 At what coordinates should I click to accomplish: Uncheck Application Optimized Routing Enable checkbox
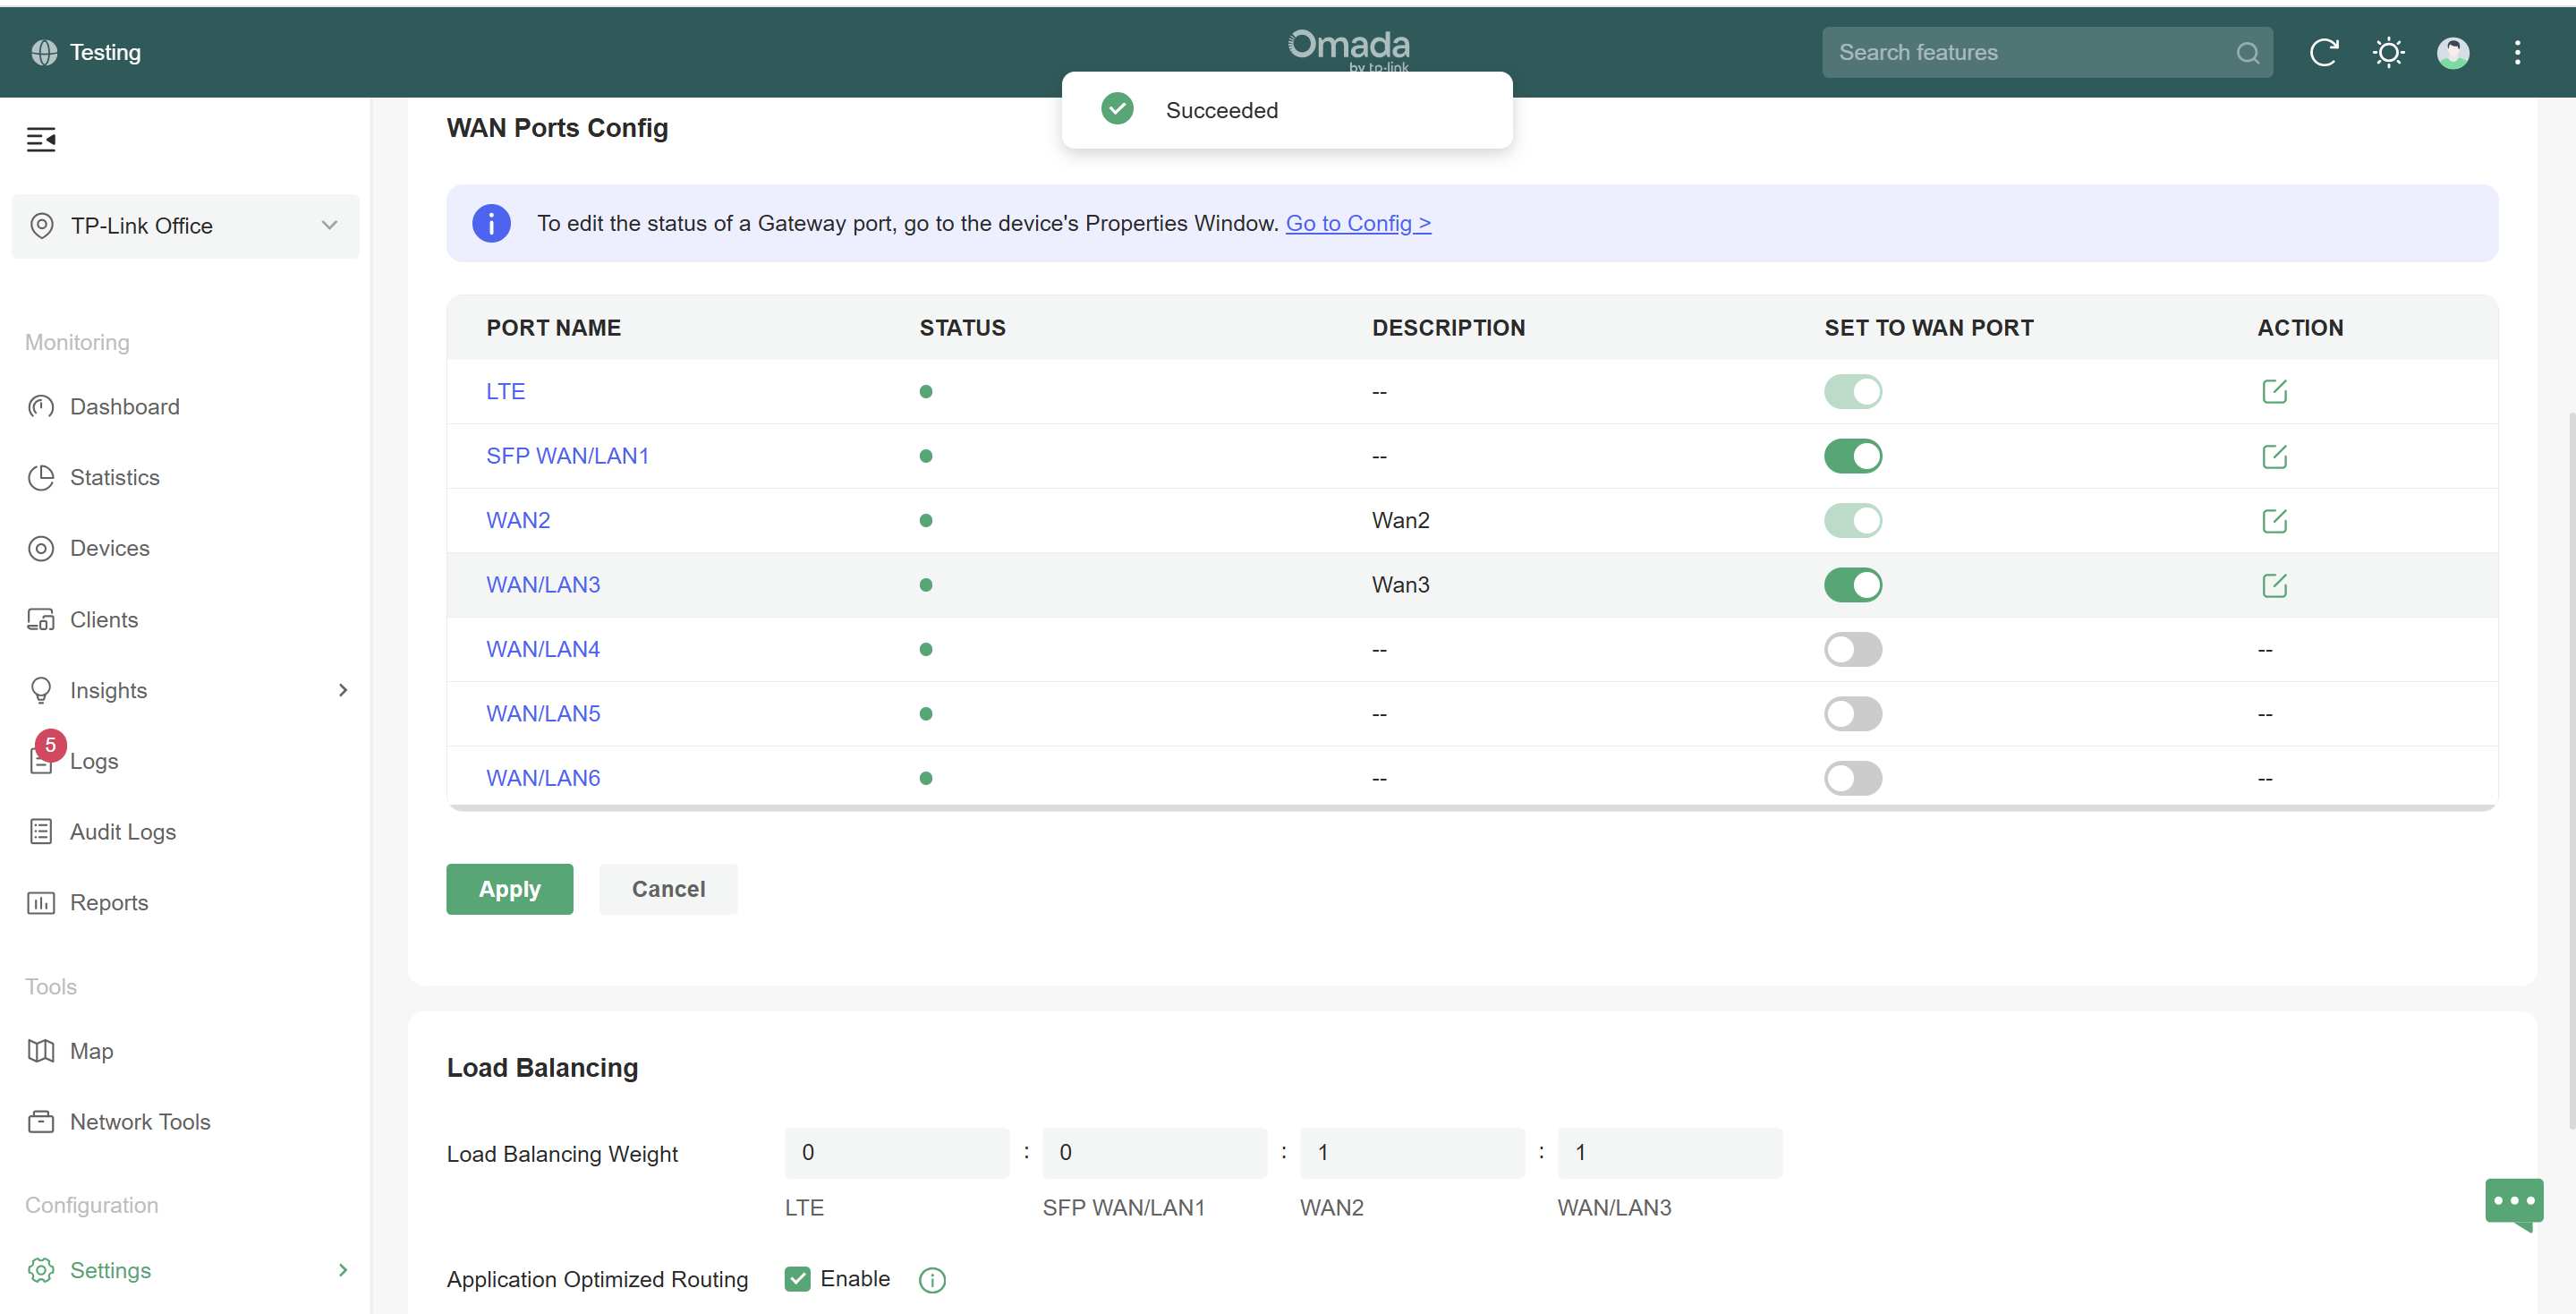[x=797, y=1279]
